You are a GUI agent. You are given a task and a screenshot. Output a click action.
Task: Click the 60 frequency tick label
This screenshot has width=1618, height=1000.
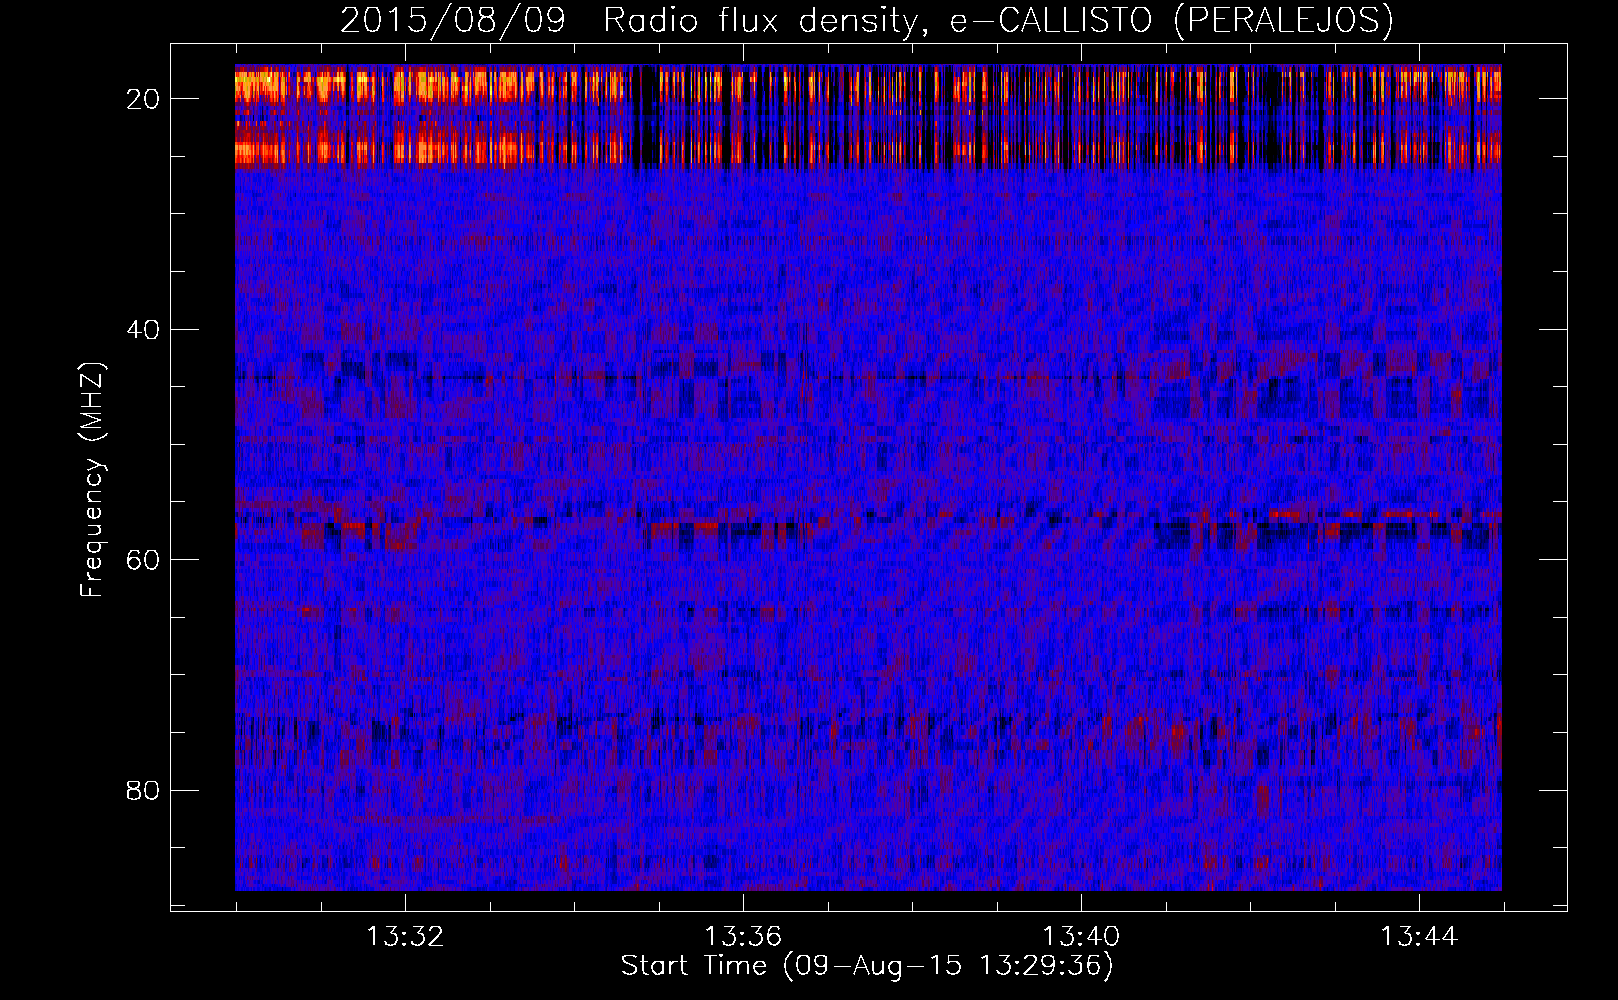(144, 559)
